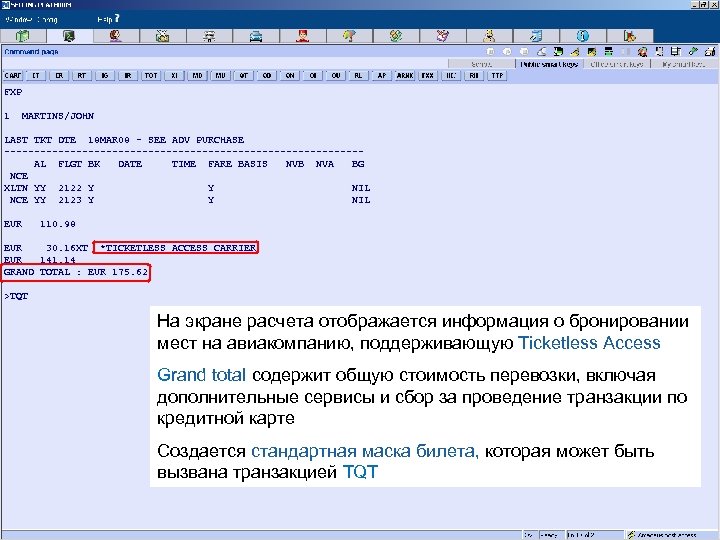Click the XI smart key button
This screenshot has width=720, height=540.
[174, 75]
